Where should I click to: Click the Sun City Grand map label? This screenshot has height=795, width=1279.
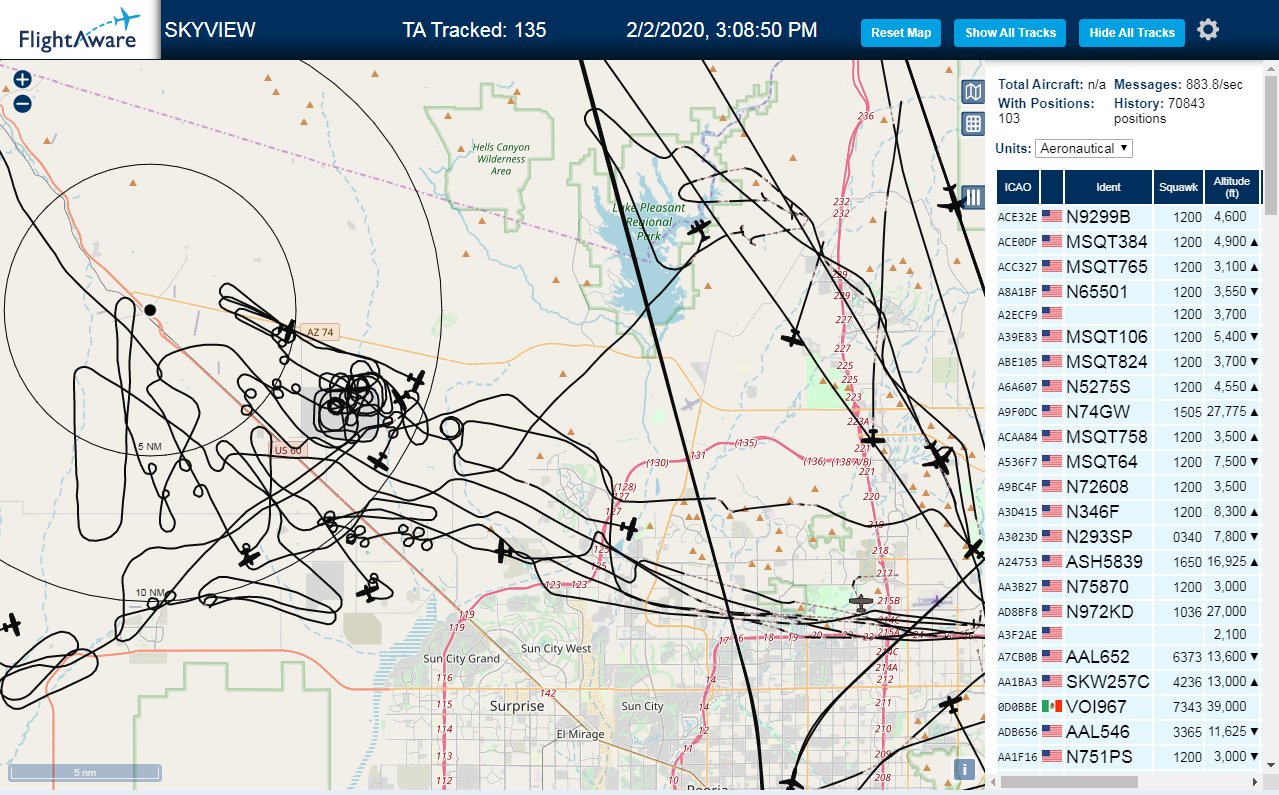coord(461,659)
